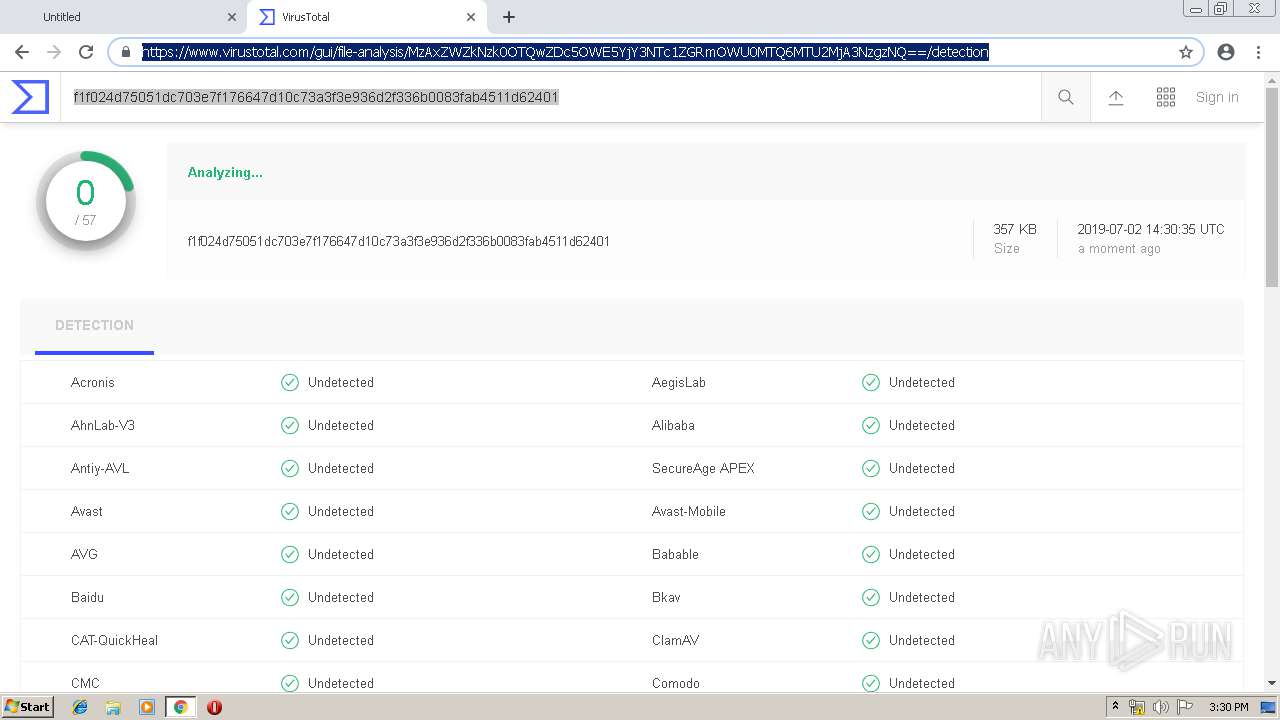This screenshot has width=1280, height=720.
Task: Open the upload file icon
Action: [1116, 97]
